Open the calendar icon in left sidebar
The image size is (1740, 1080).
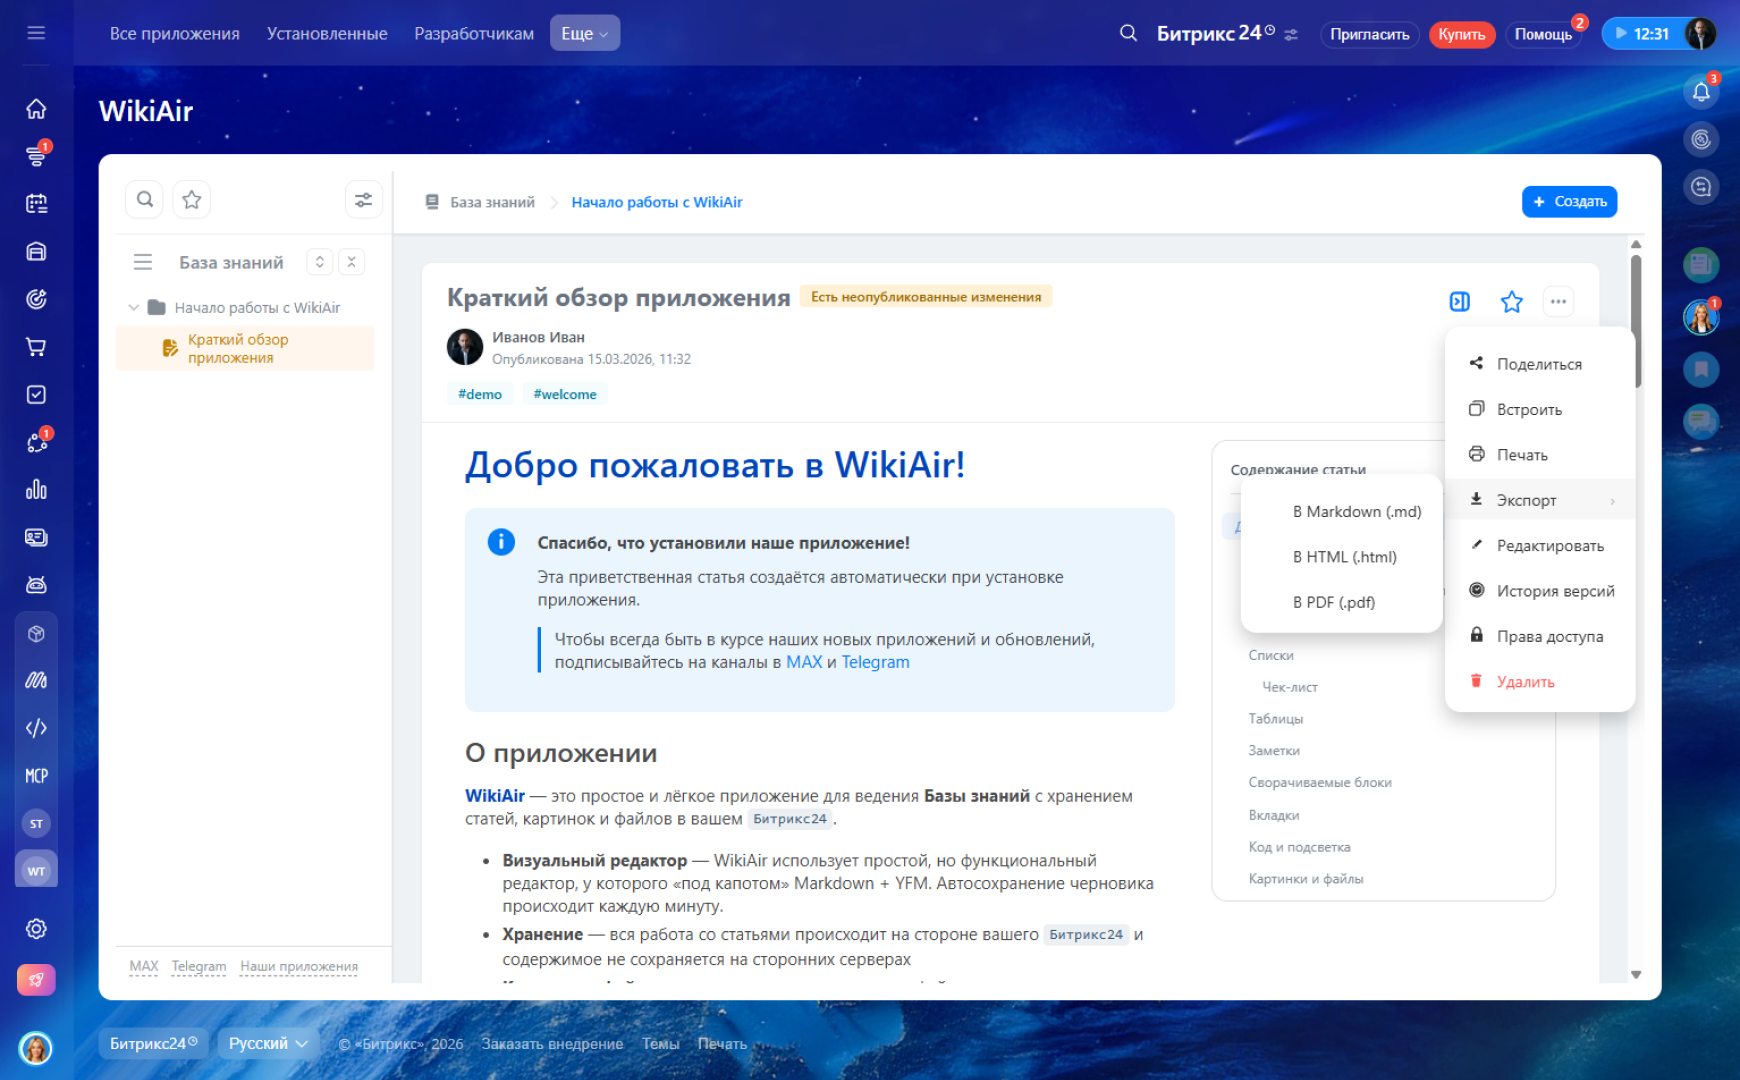point(36,204)
